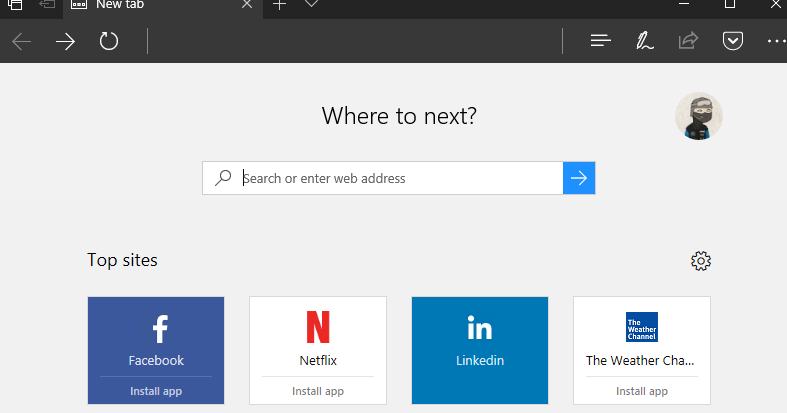
Task: Click the search Go arrow button
Action: pyautogui.click(x=579, y=178)
